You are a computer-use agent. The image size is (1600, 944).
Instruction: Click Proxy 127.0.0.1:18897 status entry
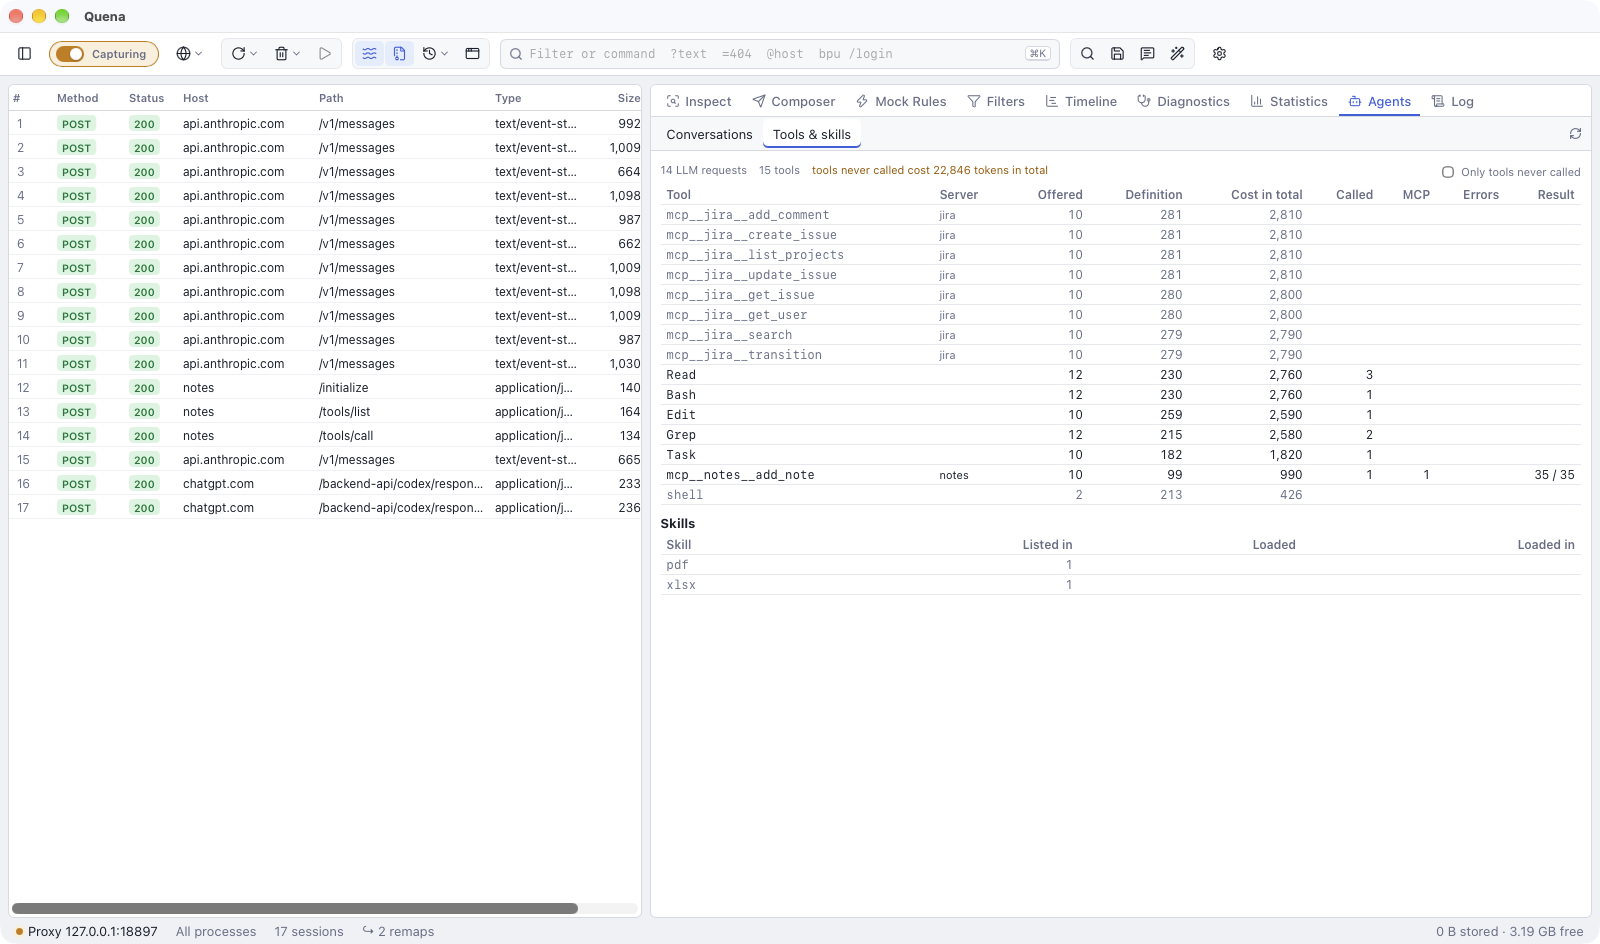click(x=86, y=931)
